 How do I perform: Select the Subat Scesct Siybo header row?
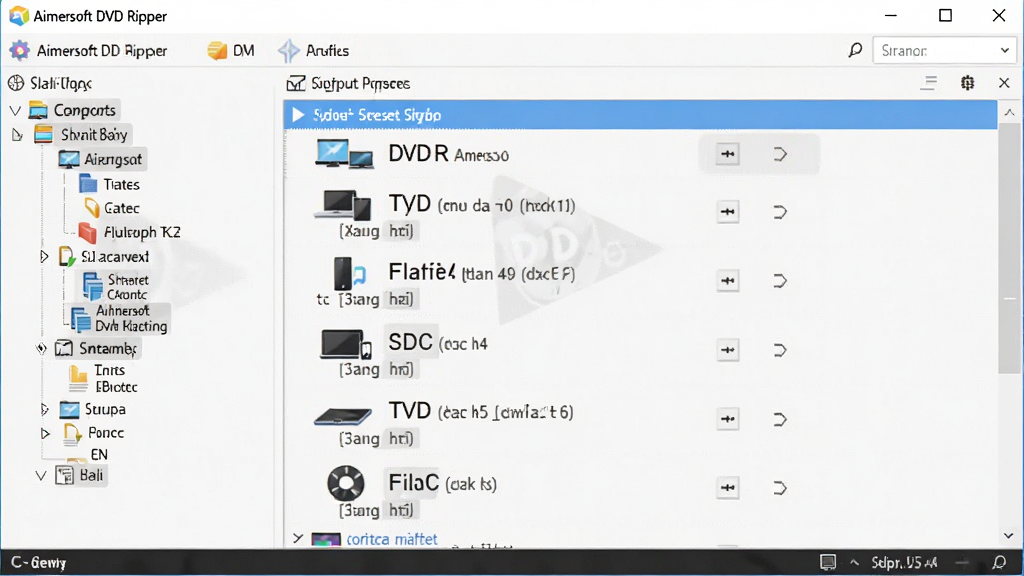point(641,115)
